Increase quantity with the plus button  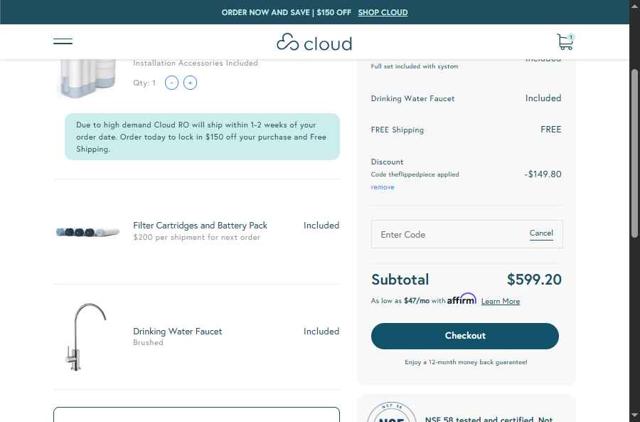pyautogui.click(x=190, y=83)
